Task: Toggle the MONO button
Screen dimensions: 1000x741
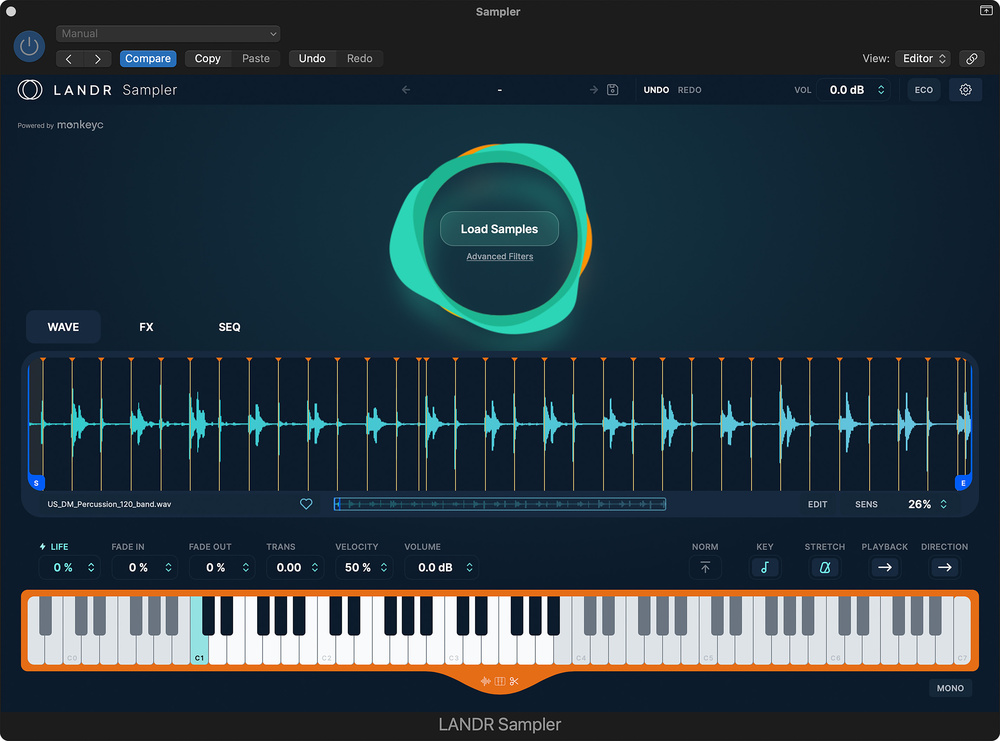Action: (950, 688)
